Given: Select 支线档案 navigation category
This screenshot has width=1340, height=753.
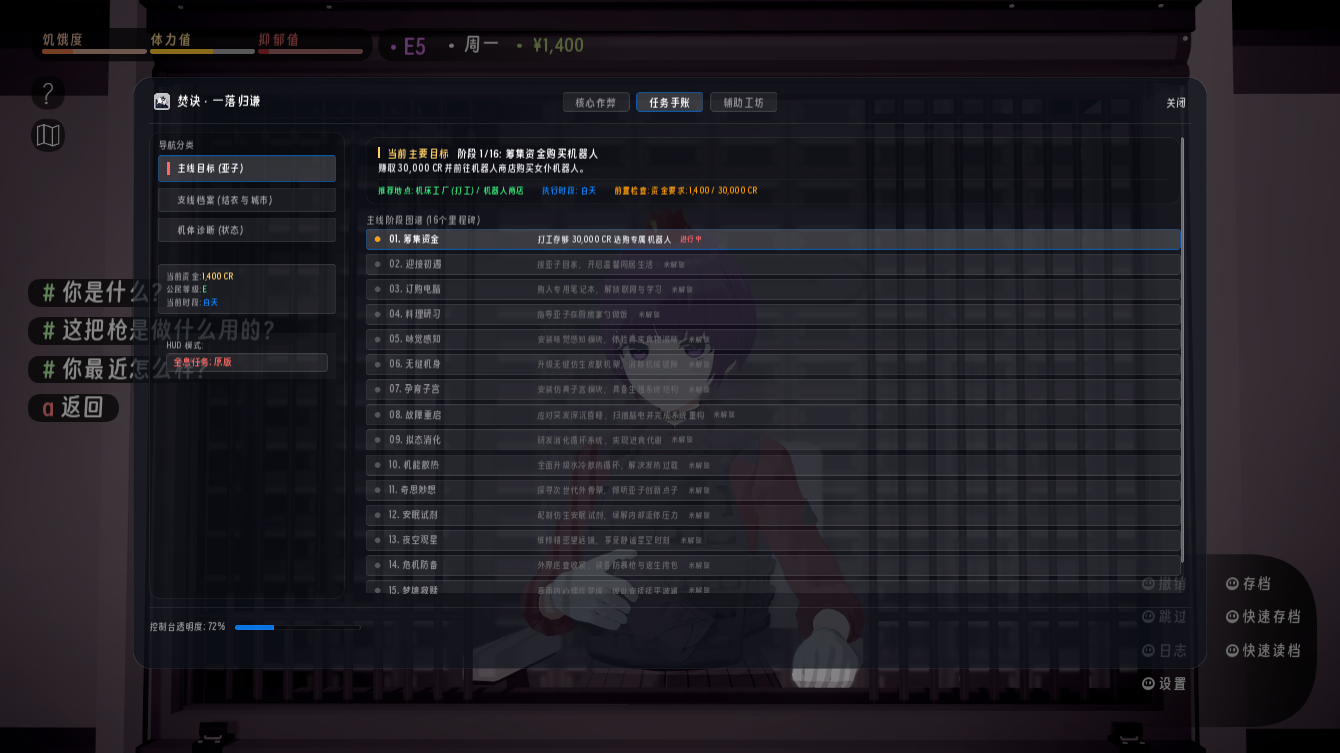Looking at the screenshot, I should click(x=247, y=200).
